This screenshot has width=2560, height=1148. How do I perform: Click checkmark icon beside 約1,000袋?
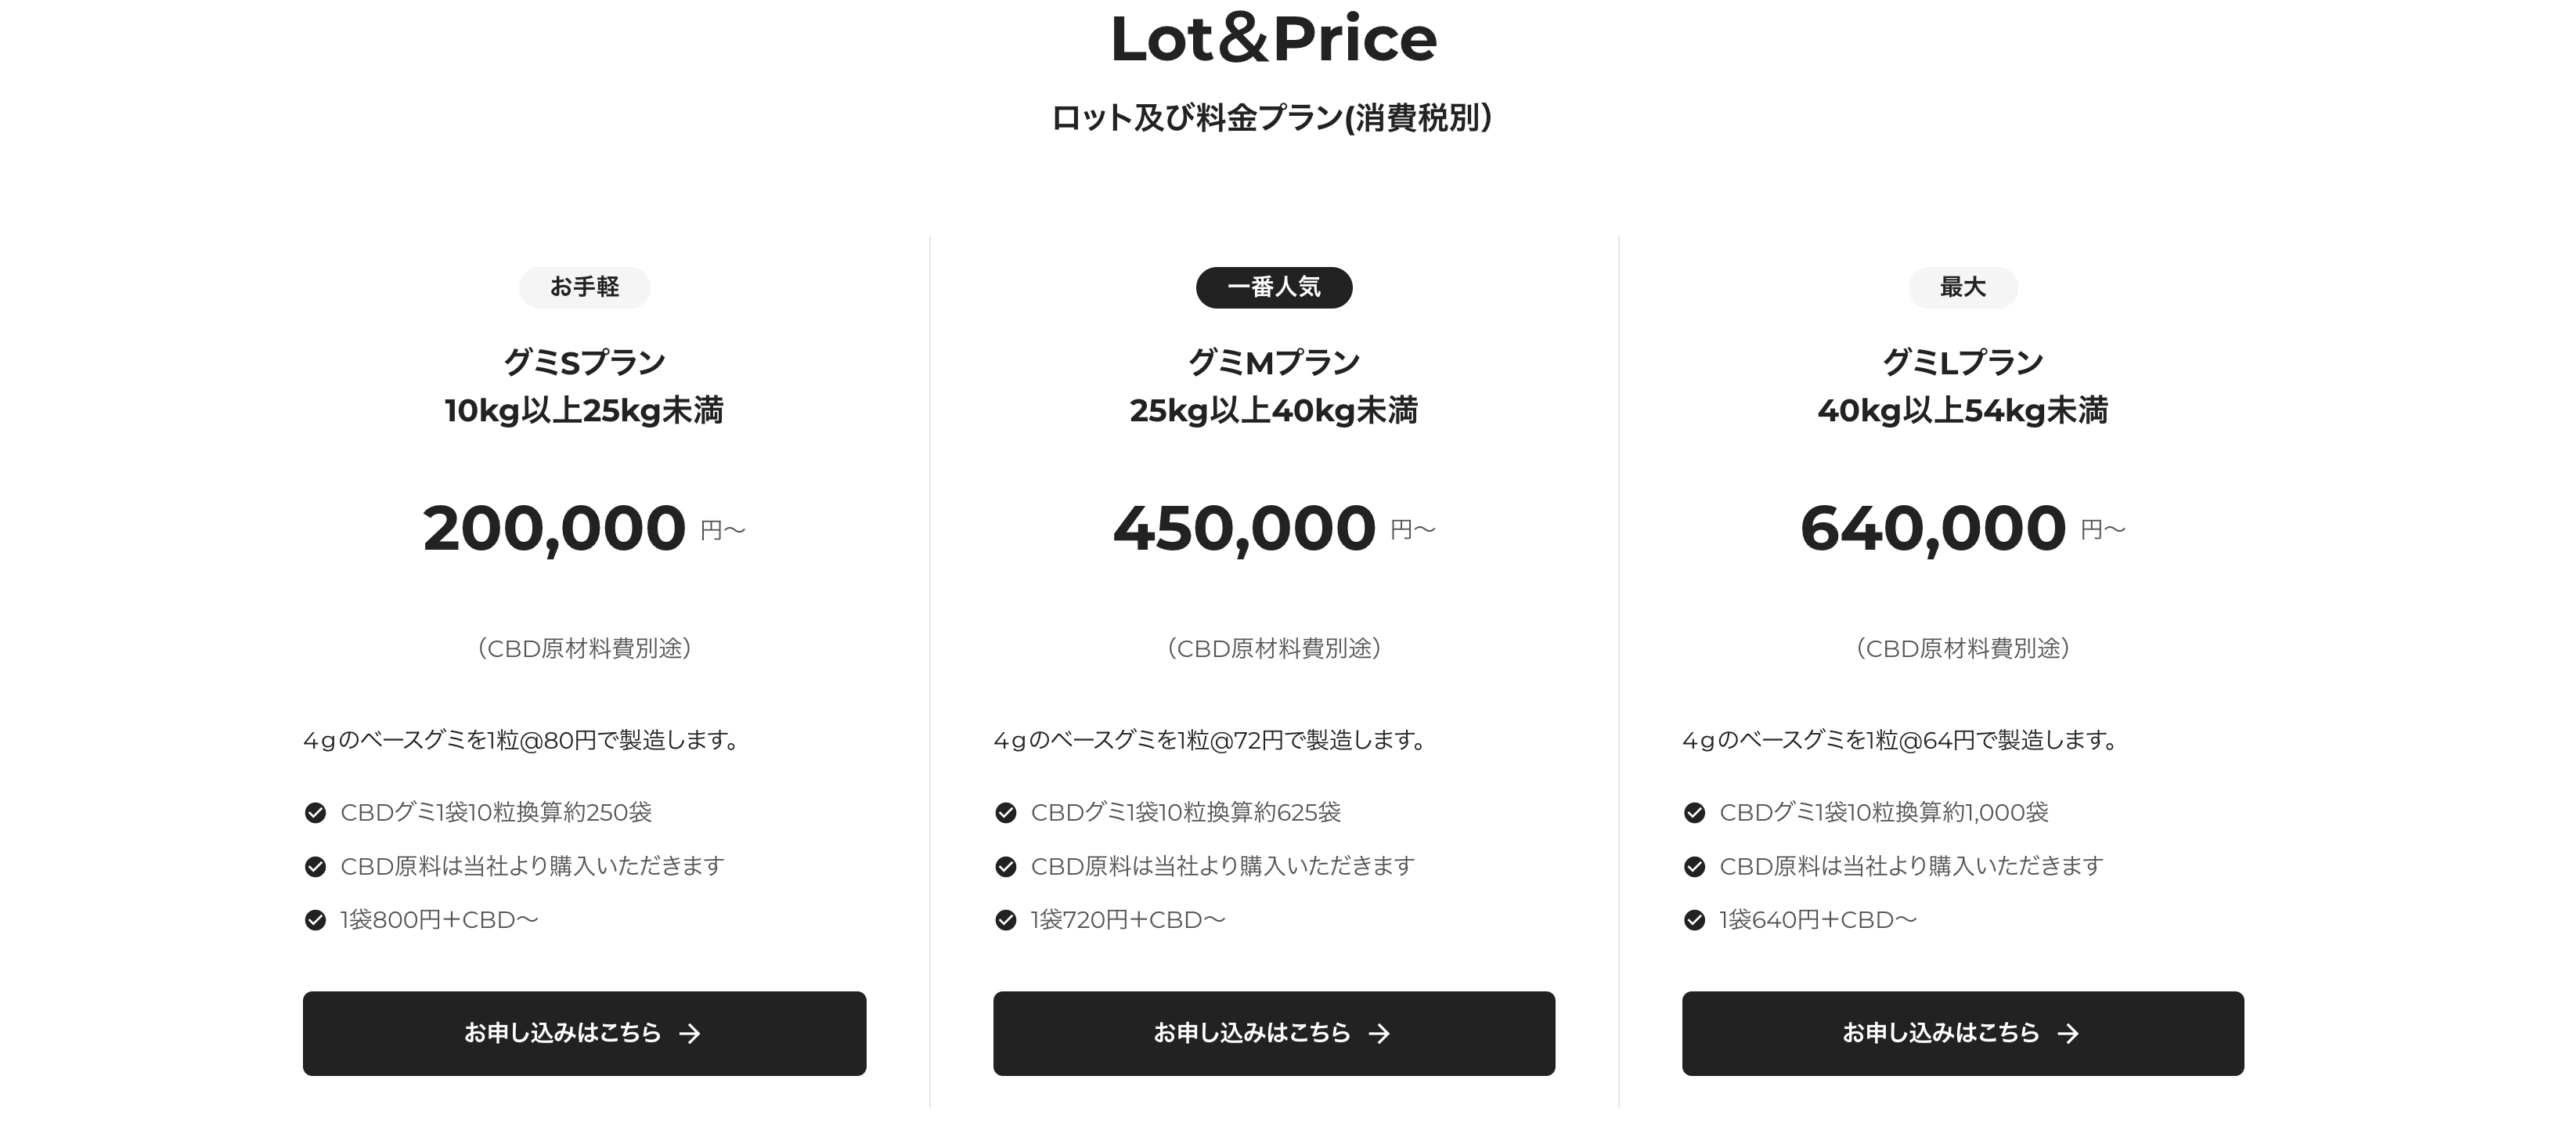(x=1694, y=813)
